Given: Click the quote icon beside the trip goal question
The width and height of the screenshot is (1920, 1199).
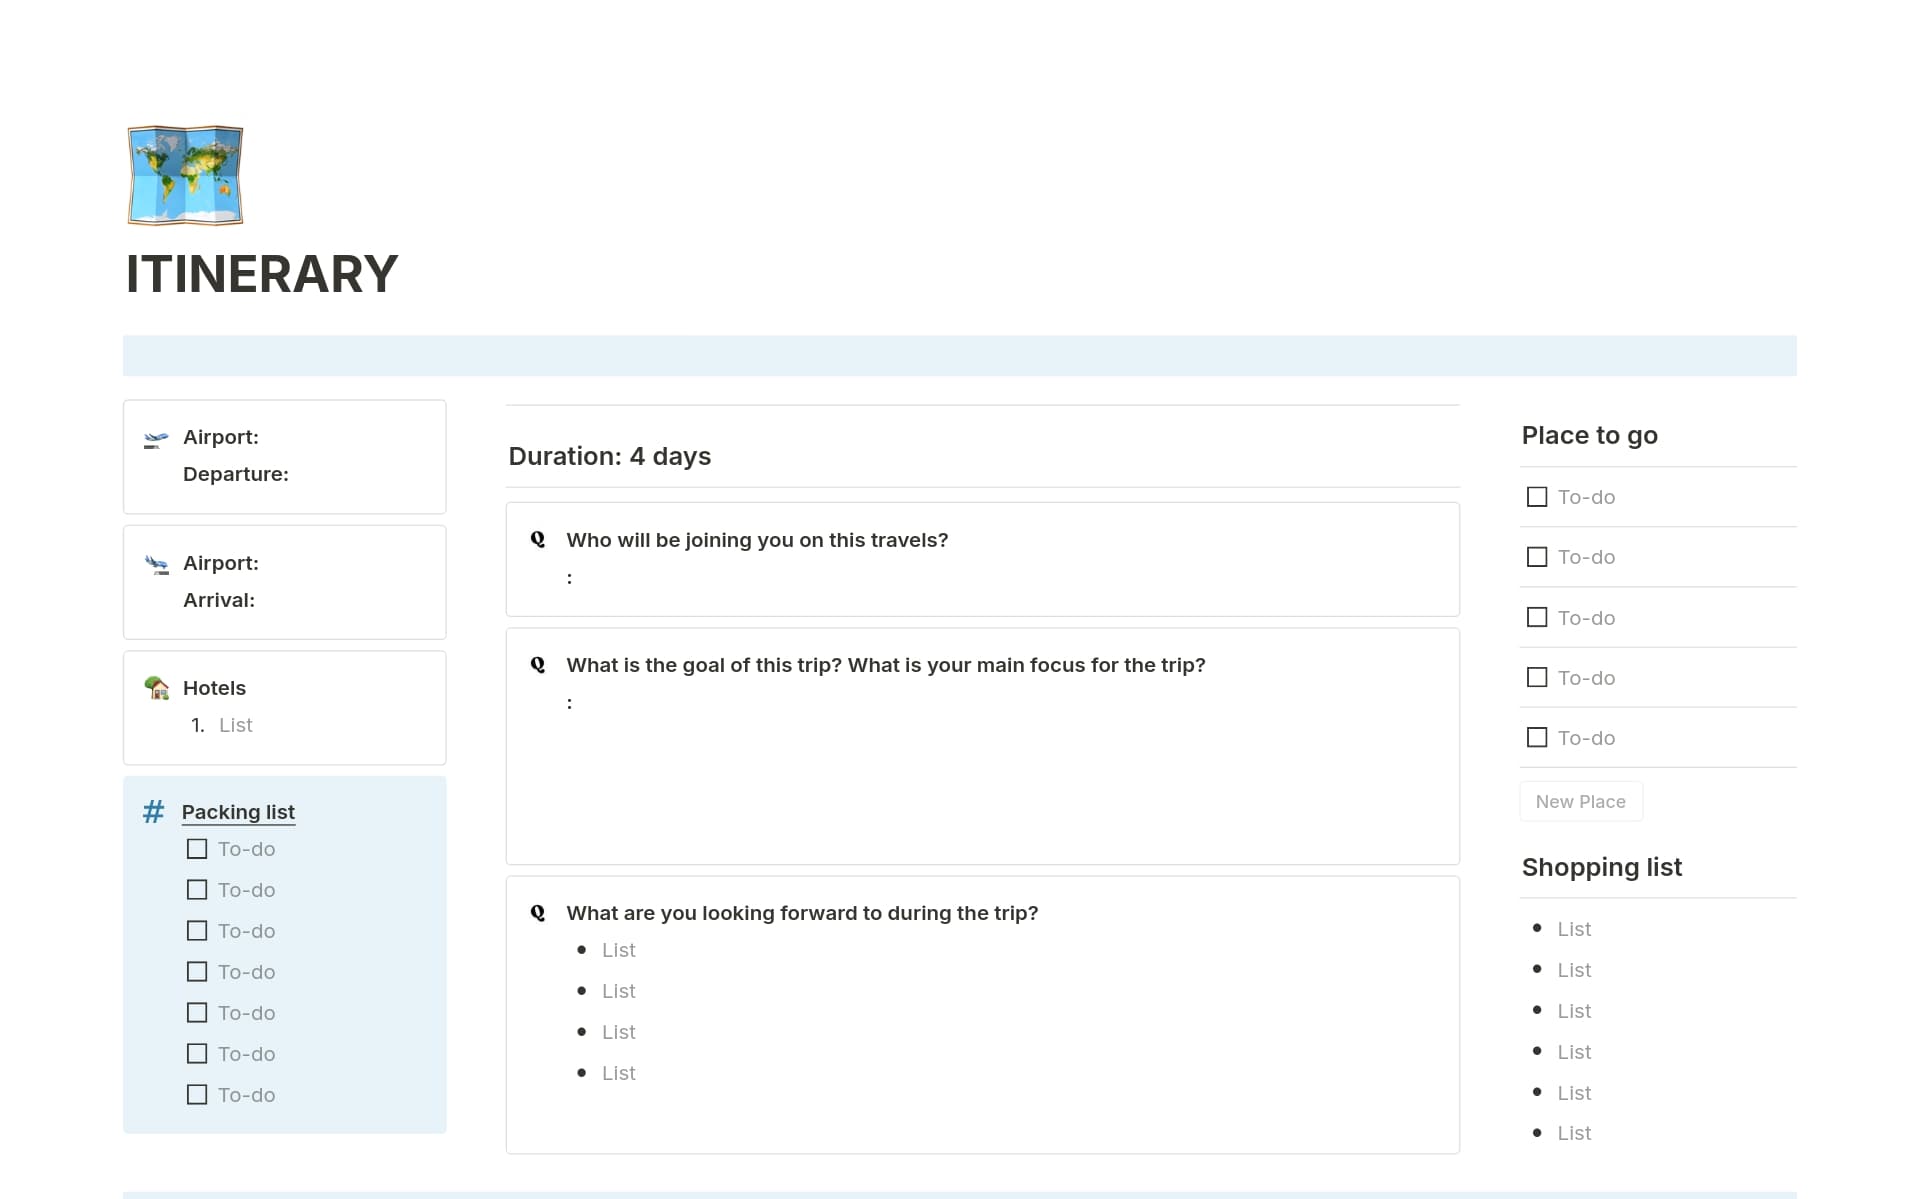Looking at the screenshot, I should tap(538, 663).
